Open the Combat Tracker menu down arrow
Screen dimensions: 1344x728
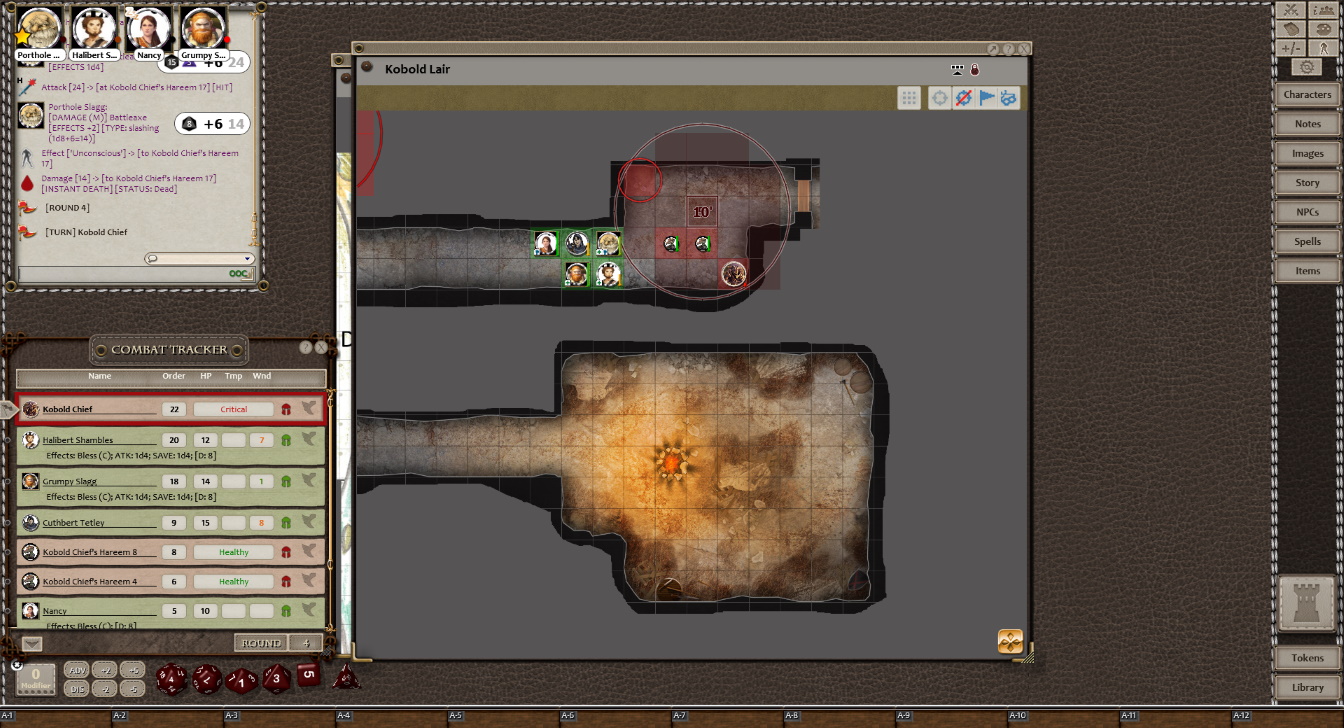tap(32, 644)
